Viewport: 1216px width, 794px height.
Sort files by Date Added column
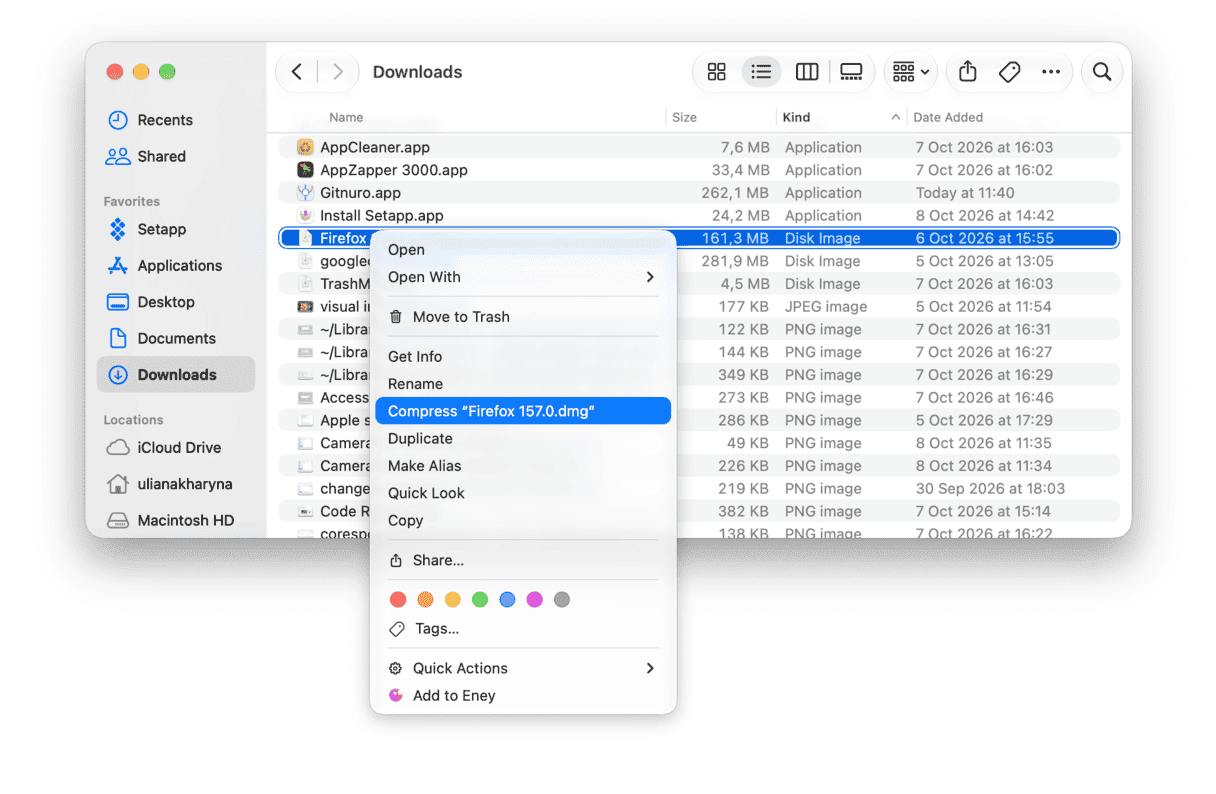948,117
